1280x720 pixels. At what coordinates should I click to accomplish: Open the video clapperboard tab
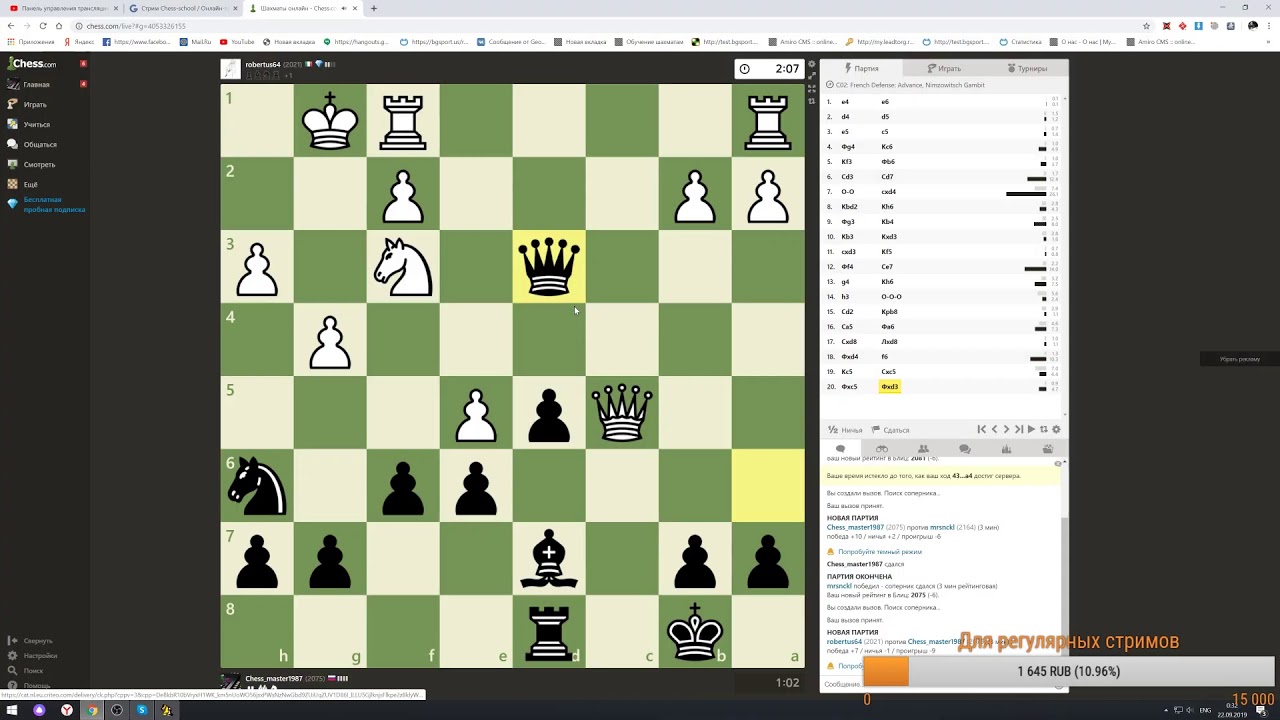[x=1048, y=449]
